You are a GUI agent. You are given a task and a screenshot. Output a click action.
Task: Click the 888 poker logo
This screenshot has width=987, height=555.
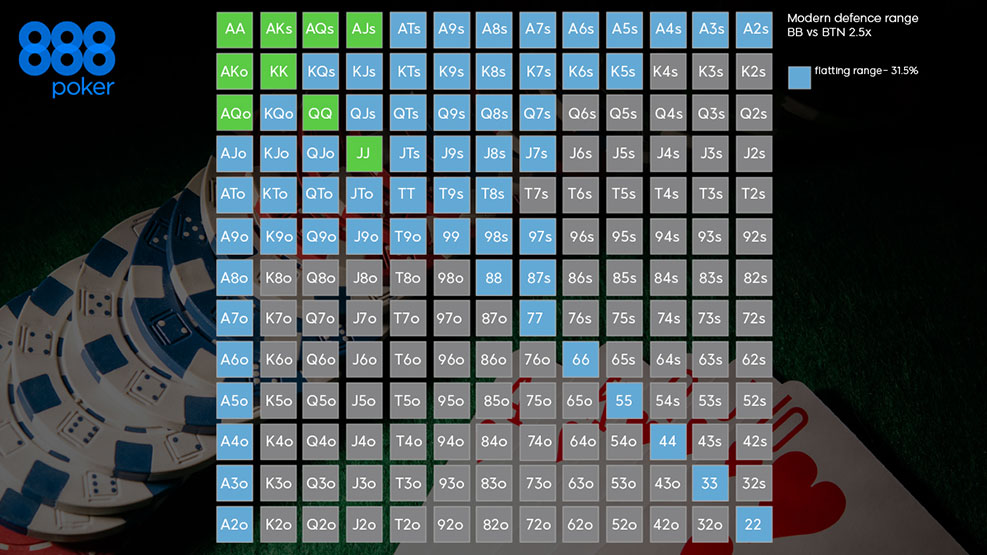[67, 59]
